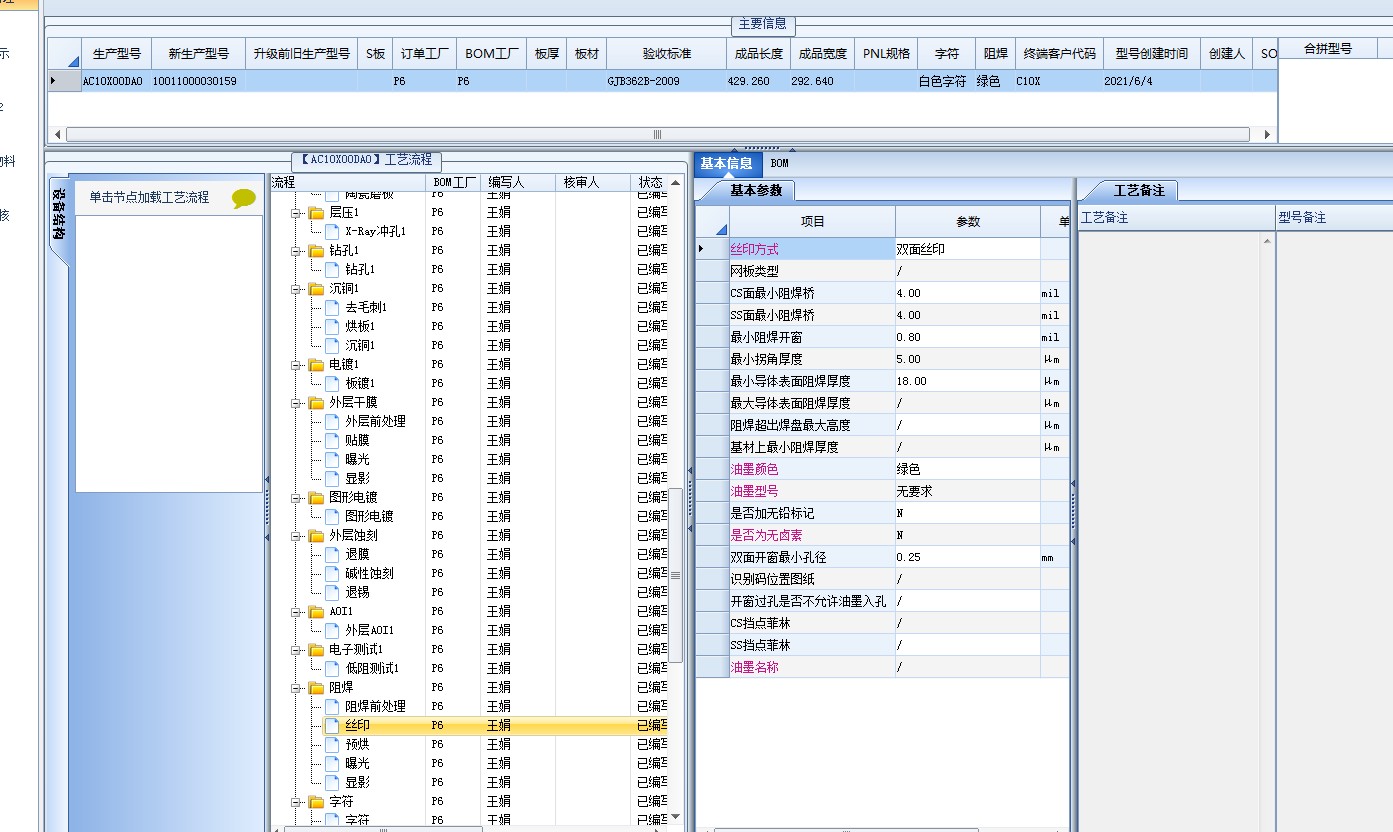This screenshot has width=1393, height=832.
Task: Click the 型号创建时间 column header
Action: pos(1152,54)
